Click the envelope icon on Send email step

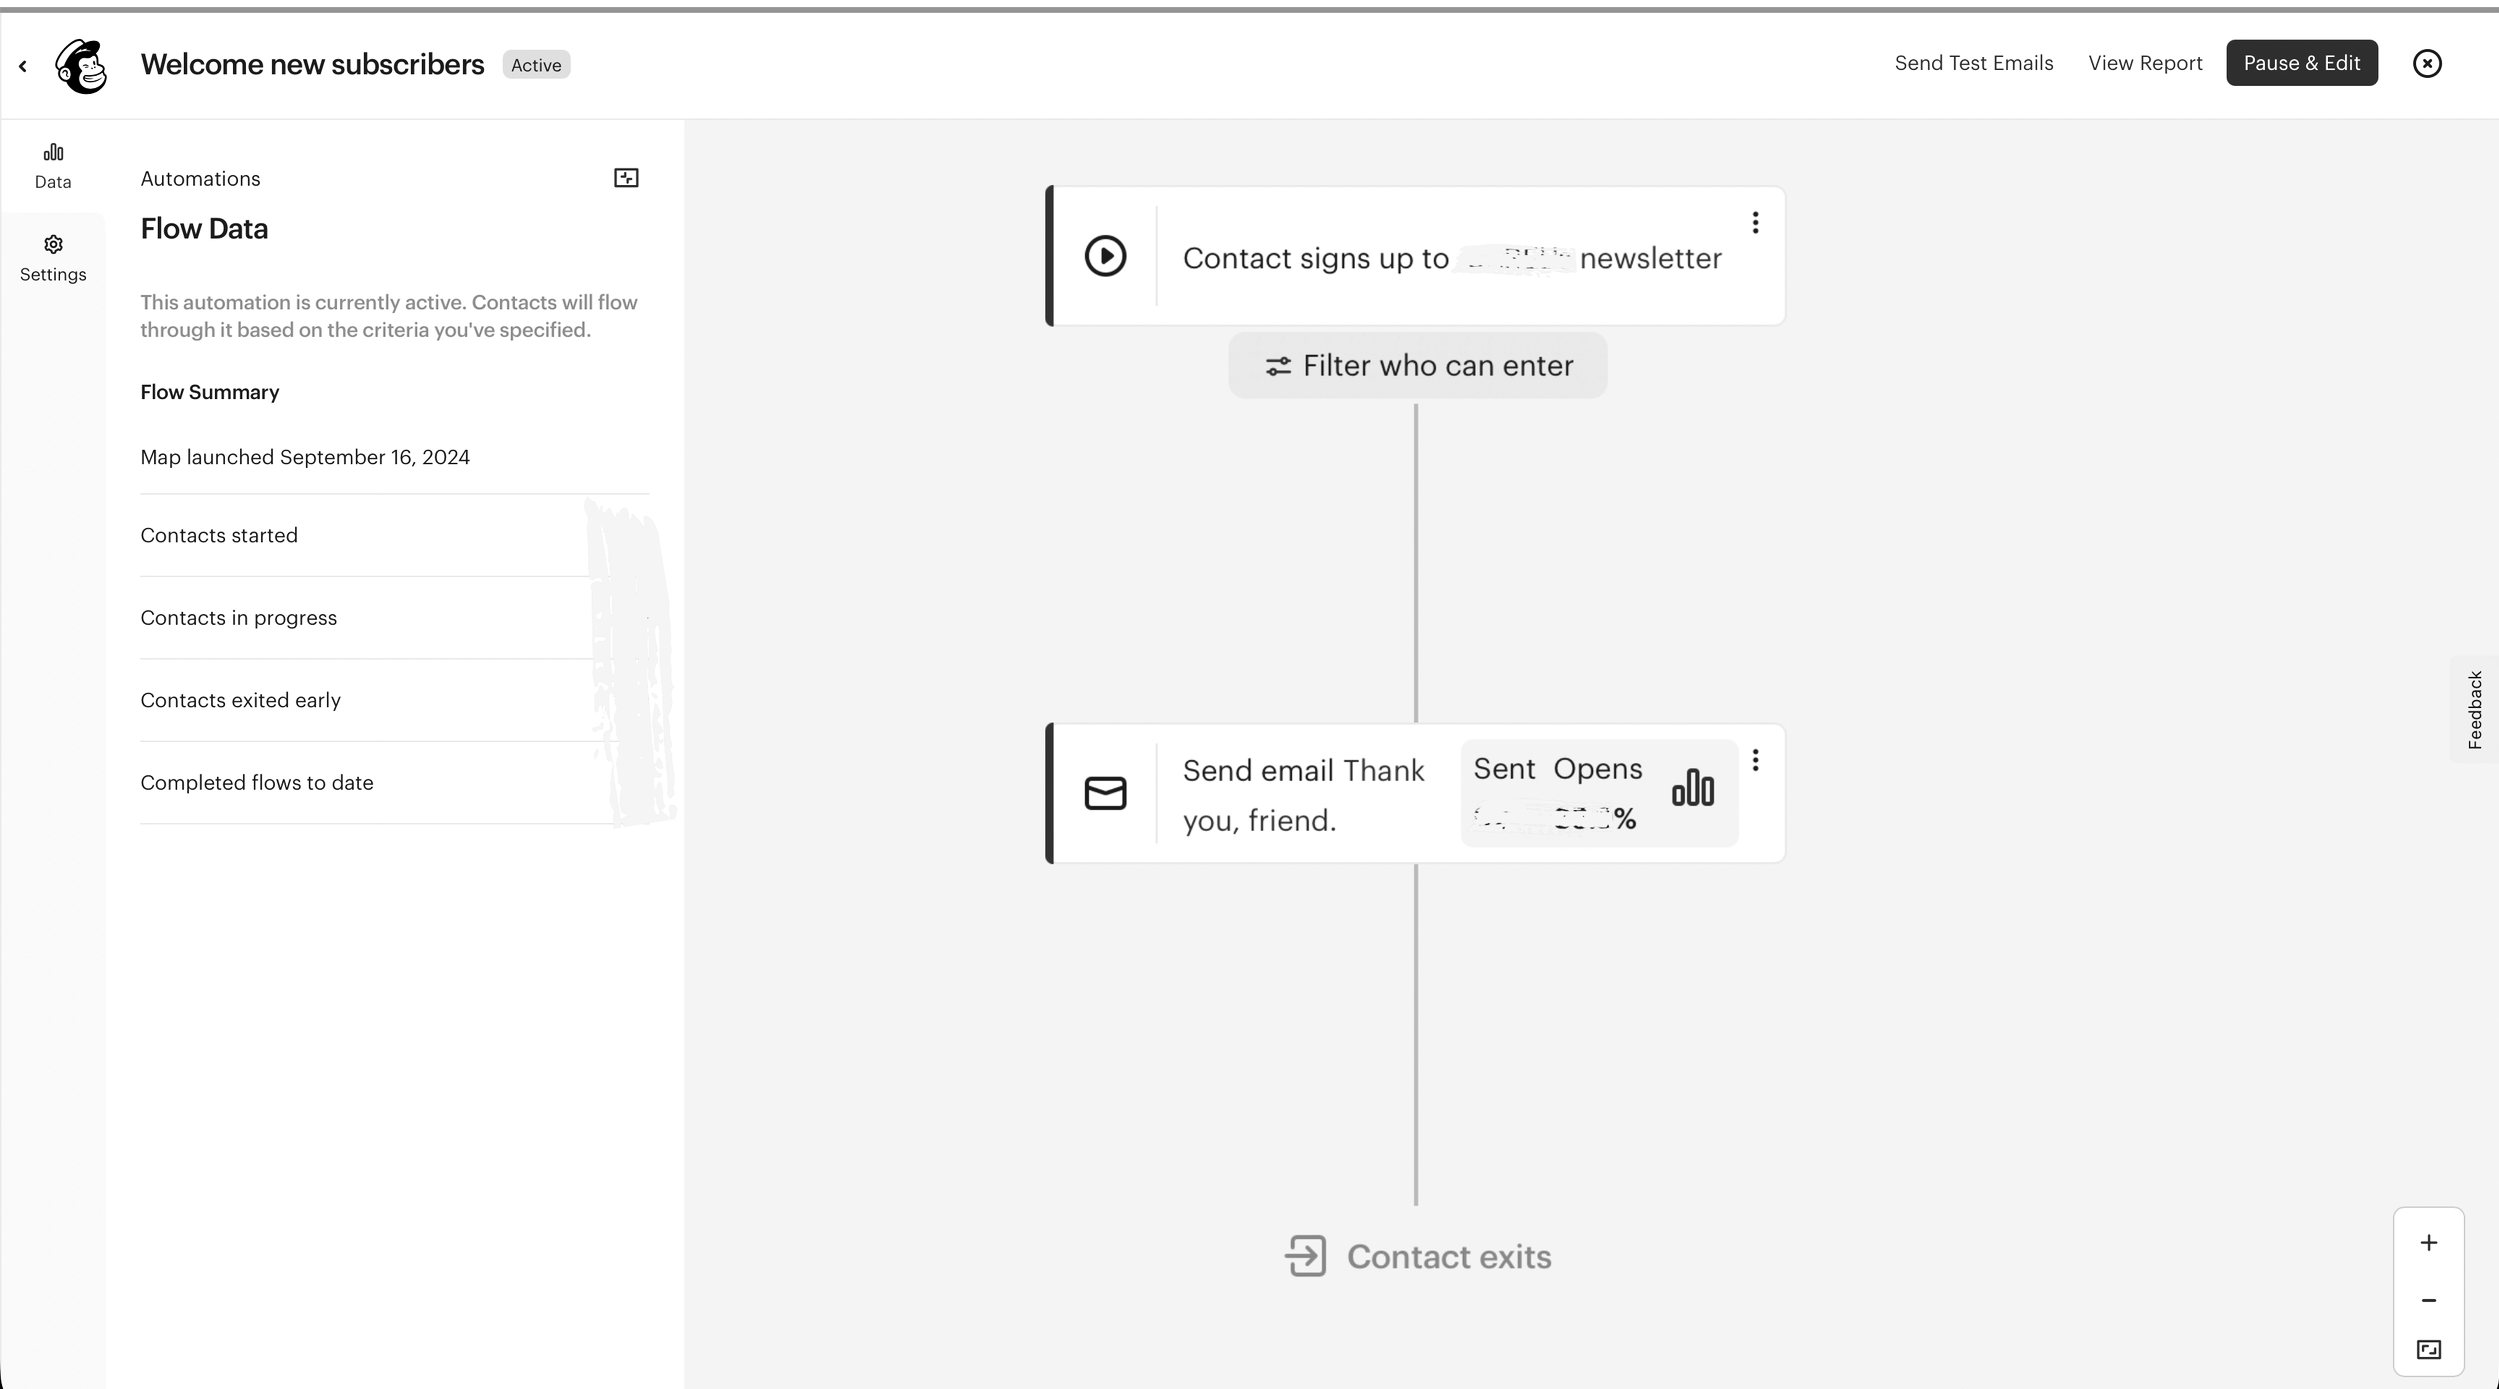pos(1105,793)
